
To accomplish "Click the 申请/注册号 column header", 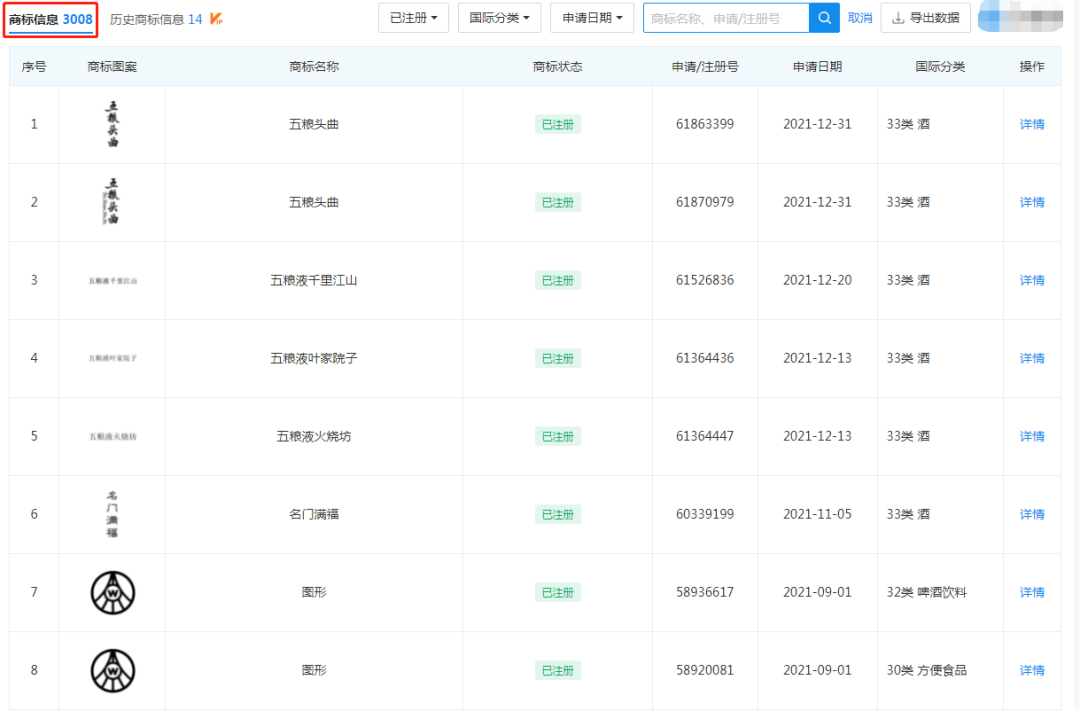I will tap(705, 67).
